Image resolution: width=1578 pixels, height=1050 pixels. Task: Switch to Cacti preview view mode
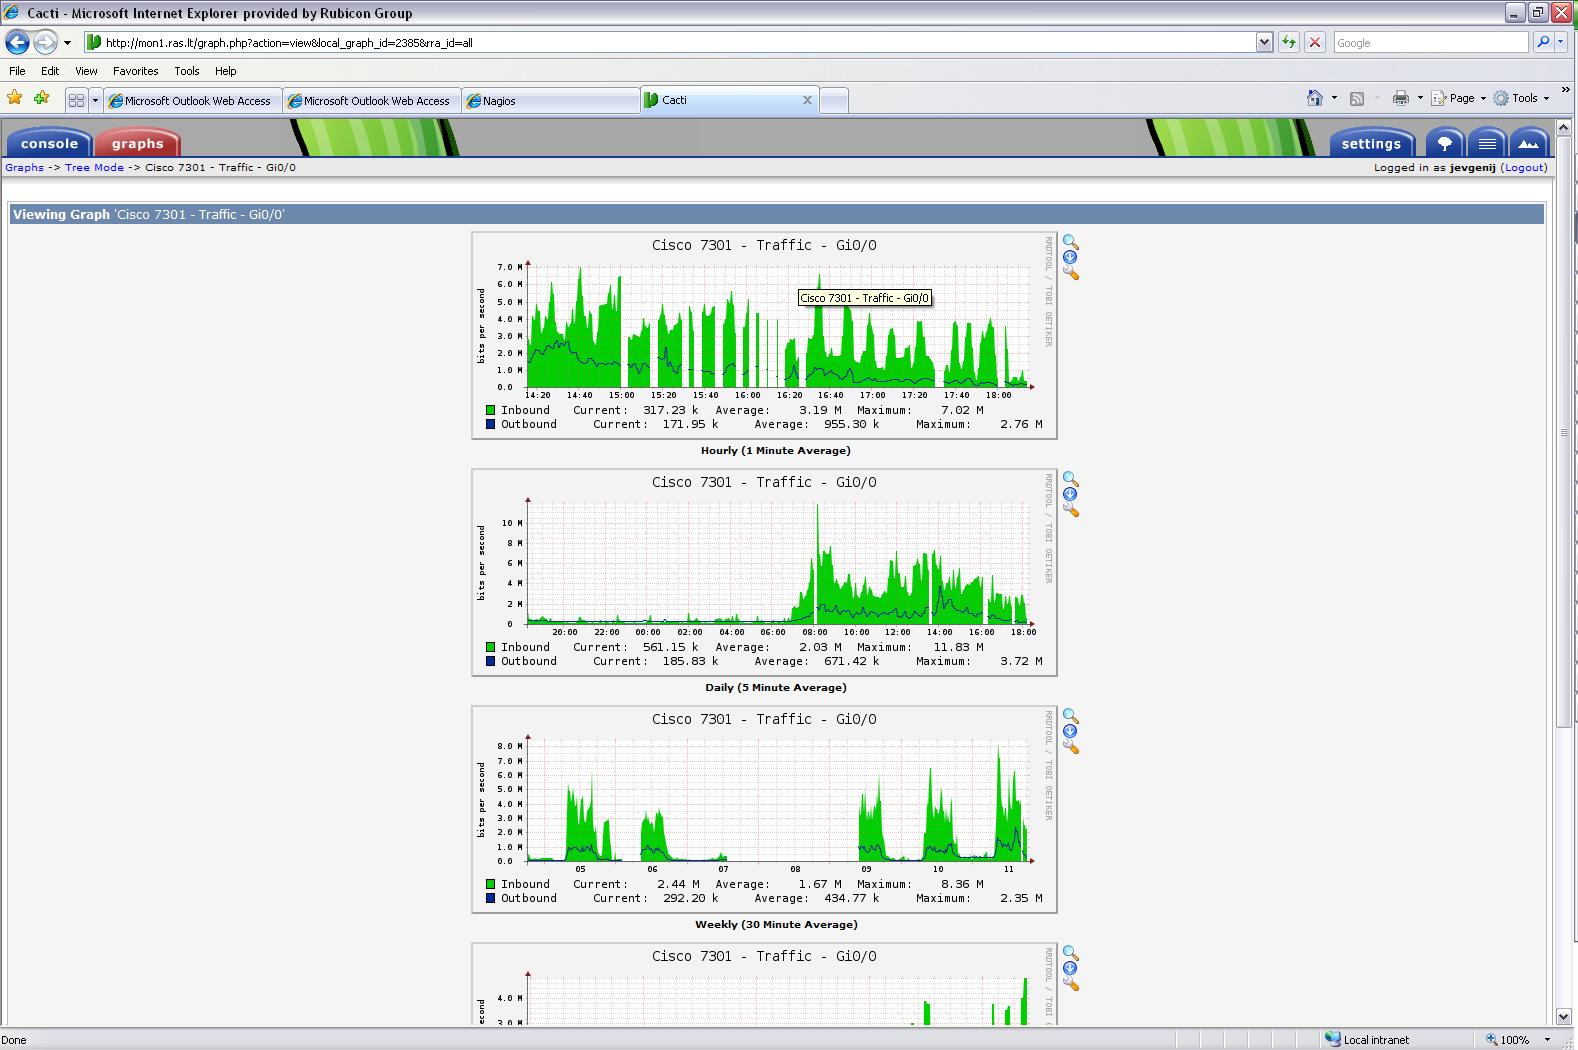click(1529, 143)
